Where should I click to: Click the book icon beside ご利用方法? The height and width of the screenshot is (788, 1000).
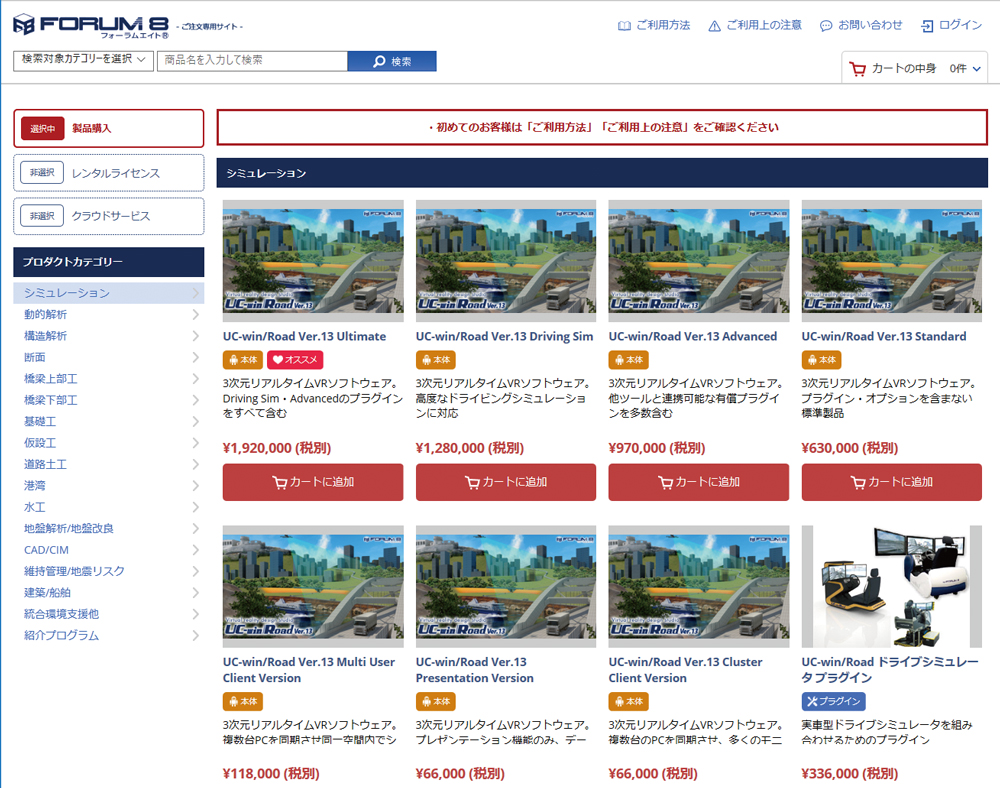pos(624,26)
